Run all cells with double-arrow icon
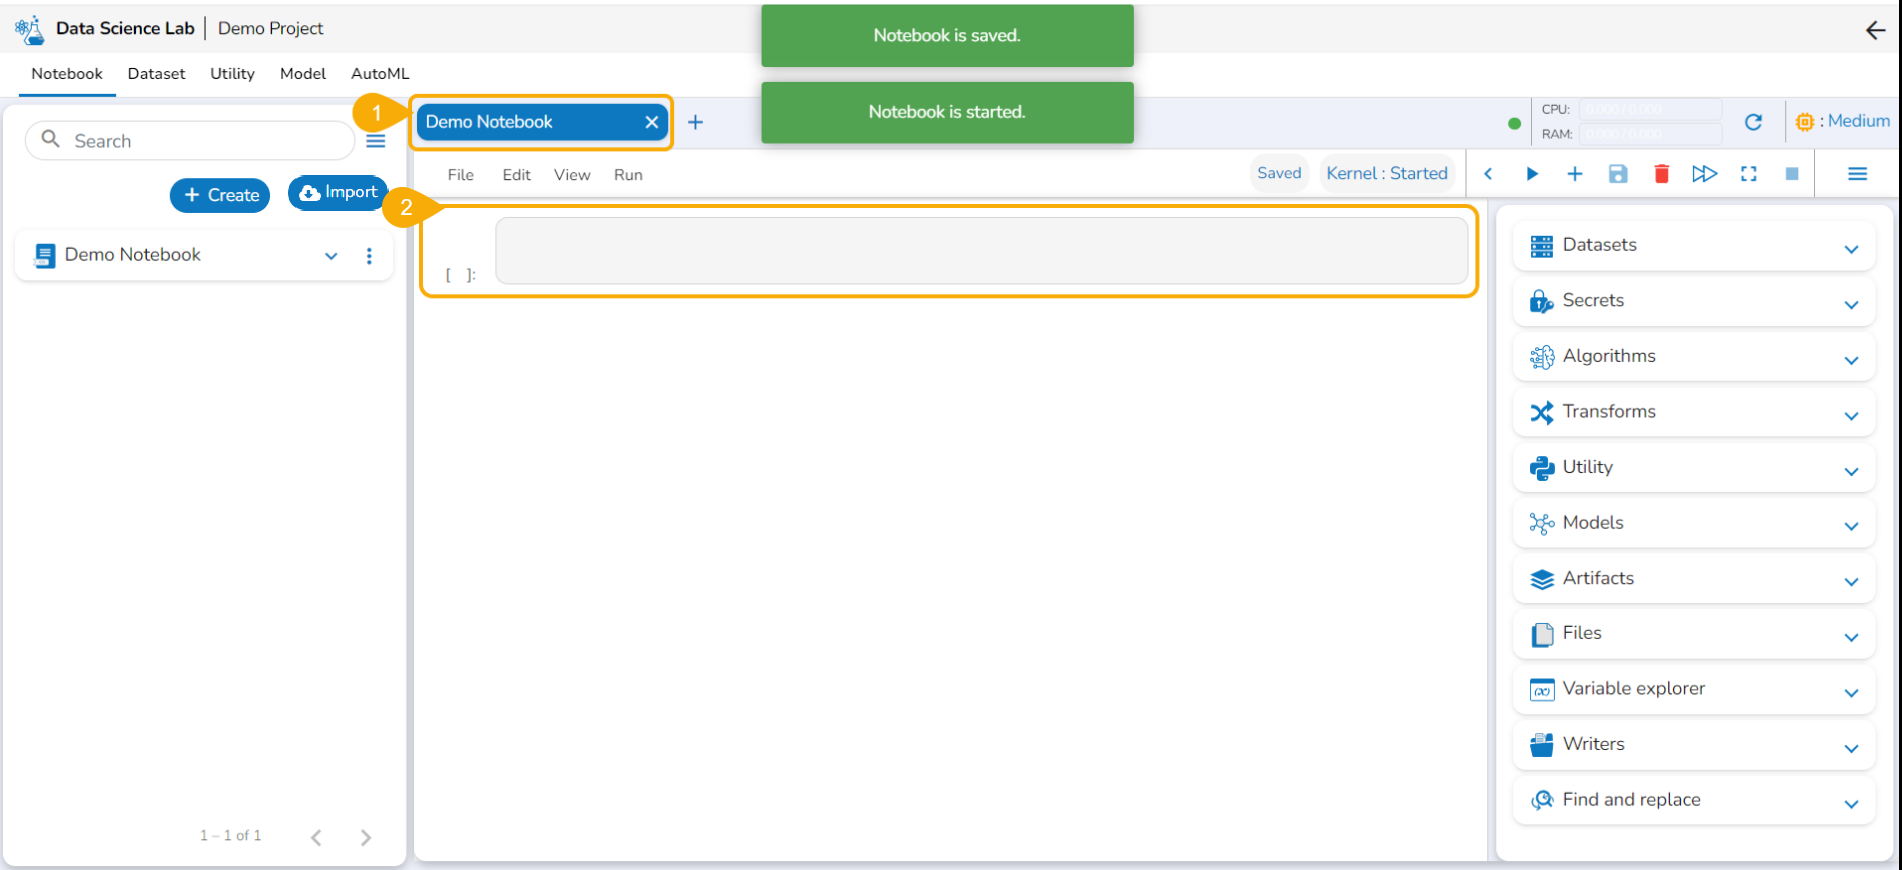The width and height of the screenshot is (1902, 870). [1704, 174]
